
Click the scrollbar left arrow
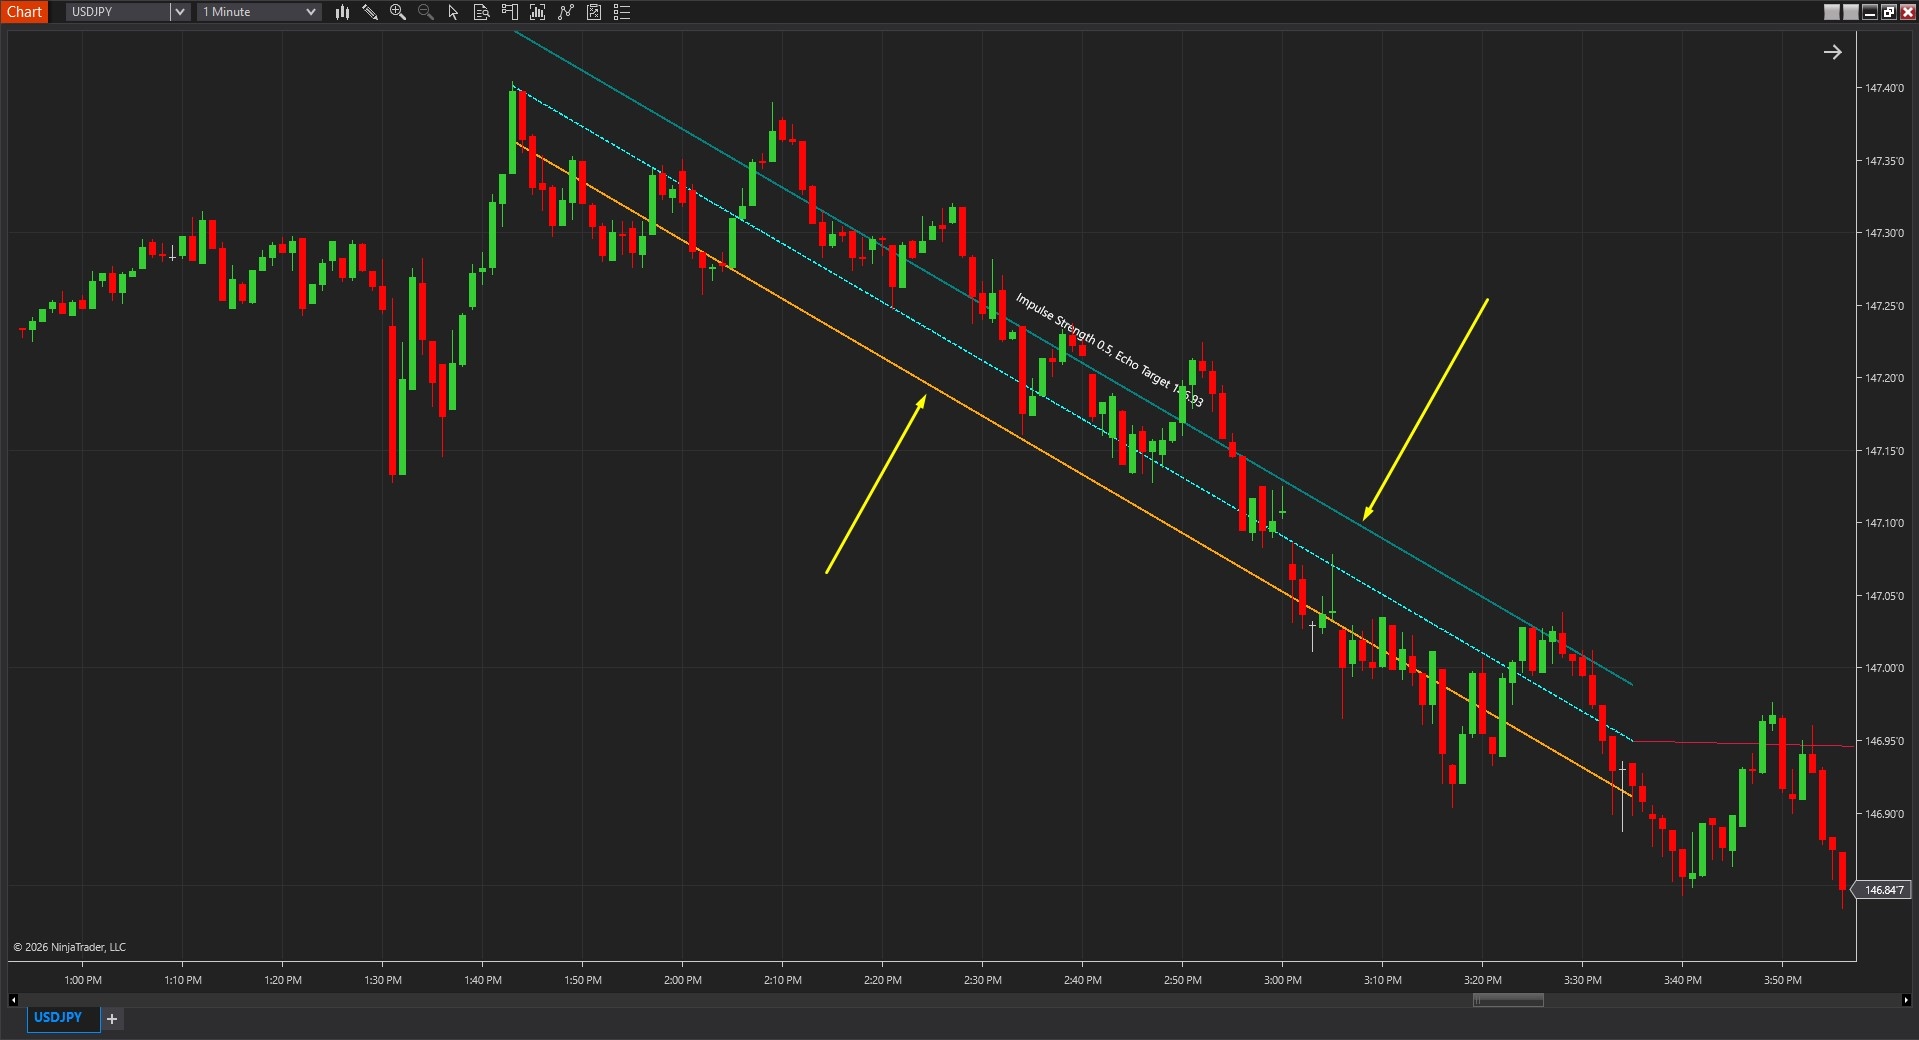(13, 1000)
